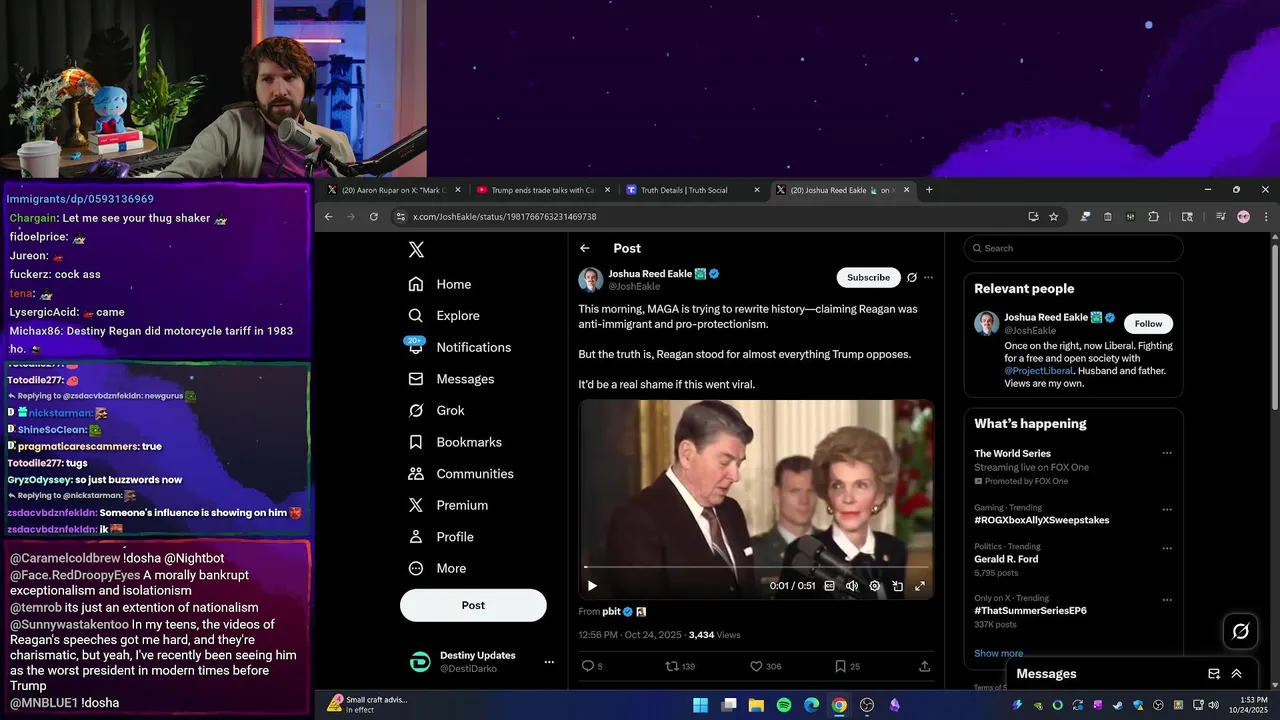Click the Chrome address bar URL
The image size is (1280, 720).
click(504, 217)
